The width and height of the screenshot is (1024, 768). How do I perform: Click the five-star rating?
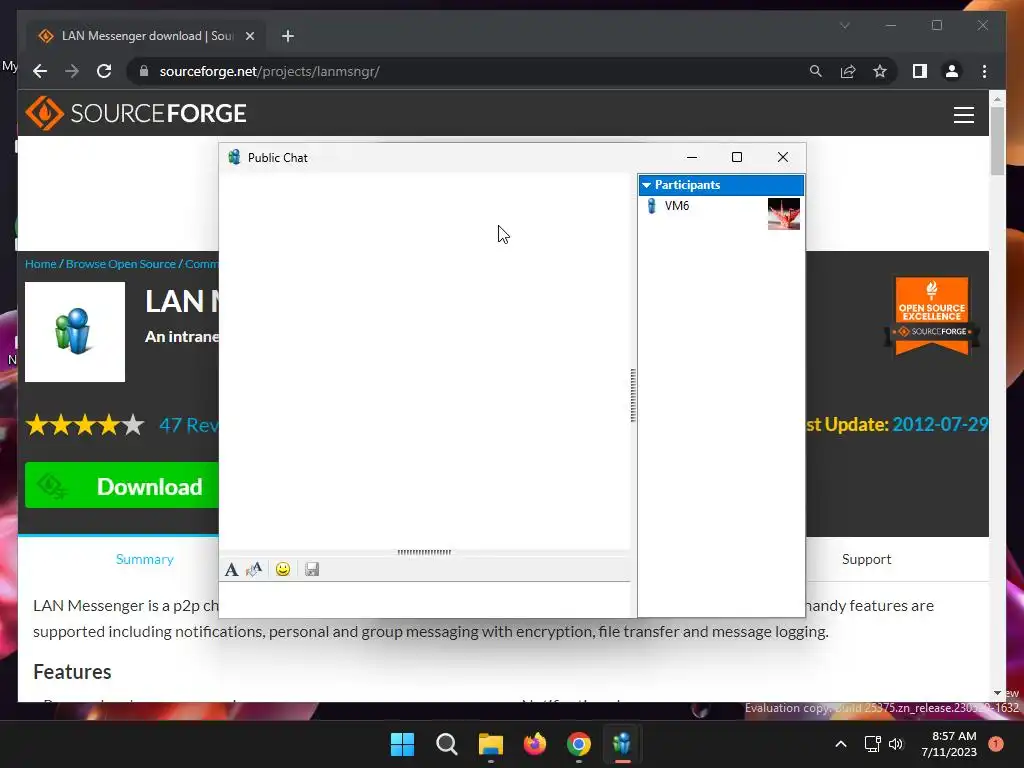click(x=85, y=425)
